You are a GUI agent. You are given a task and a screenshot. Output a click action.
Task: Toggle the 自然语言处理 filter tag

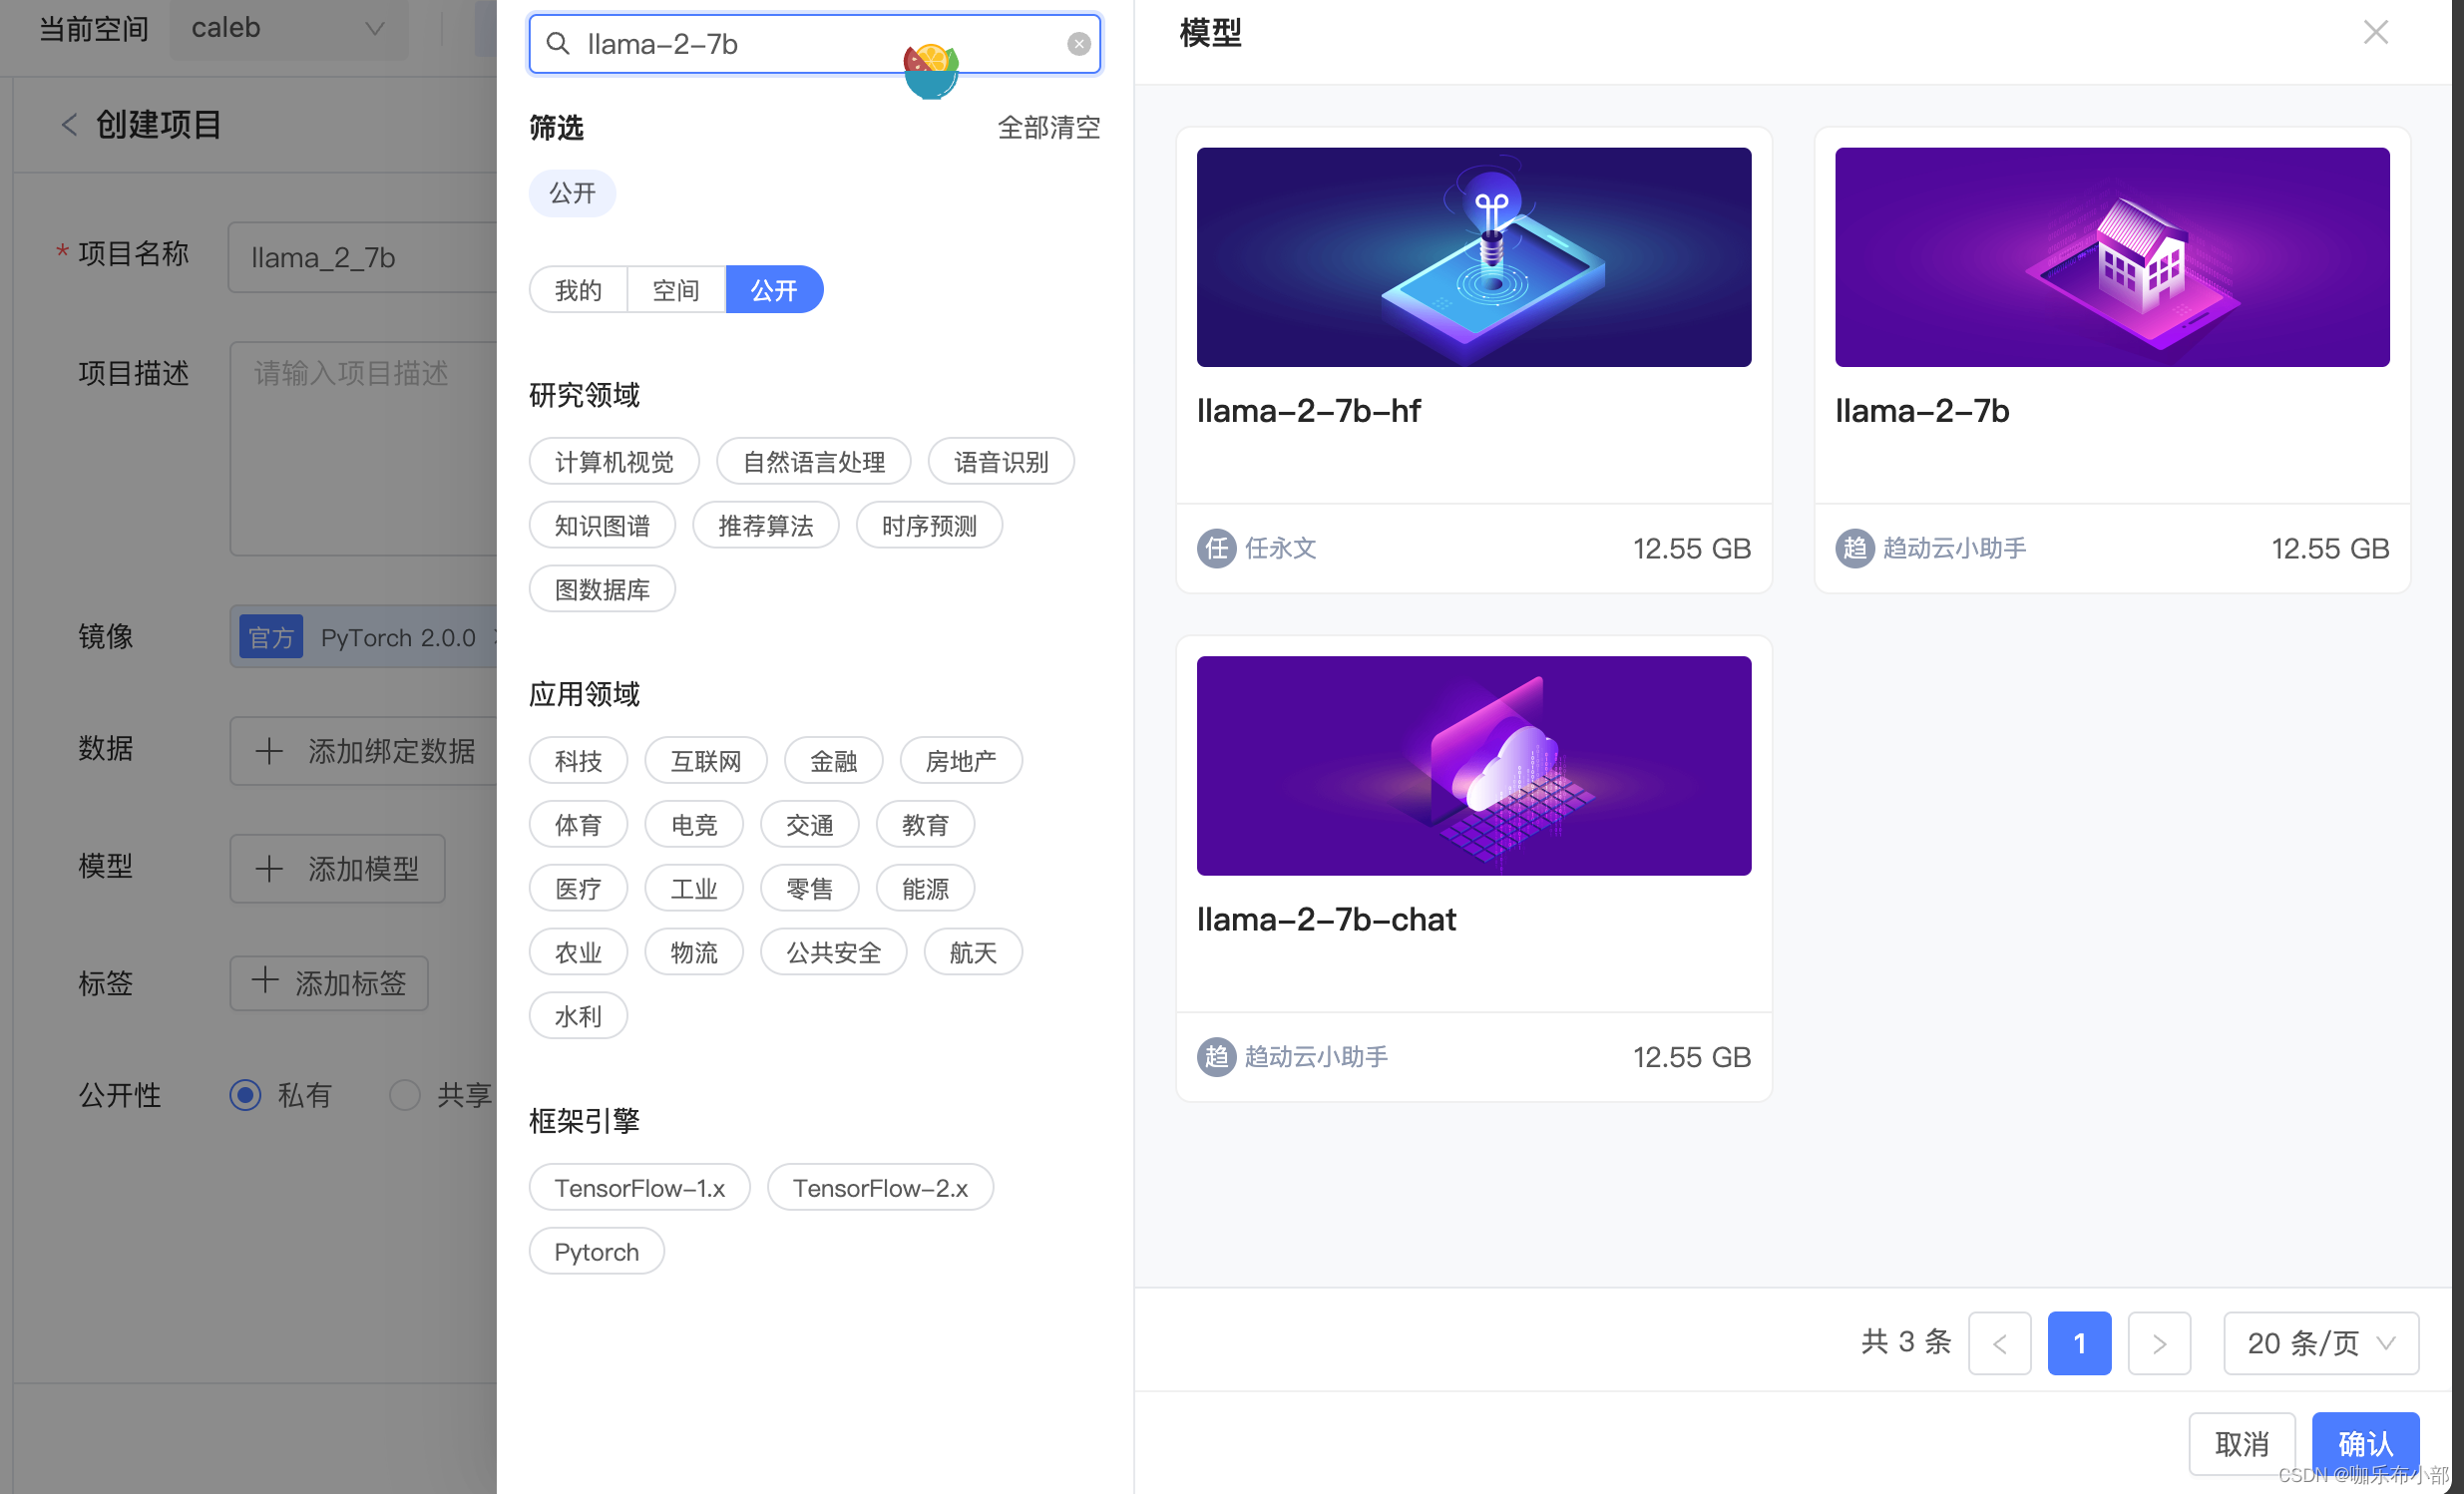813,462
